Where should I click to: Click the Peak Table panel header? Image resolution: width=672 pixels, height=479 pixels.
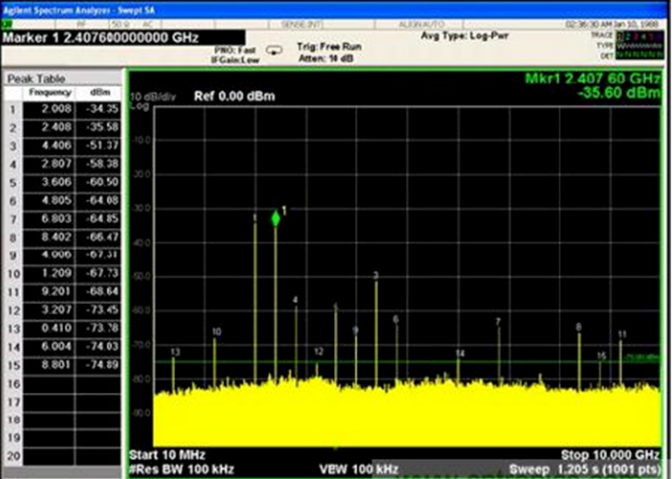[x=35, y=78]
